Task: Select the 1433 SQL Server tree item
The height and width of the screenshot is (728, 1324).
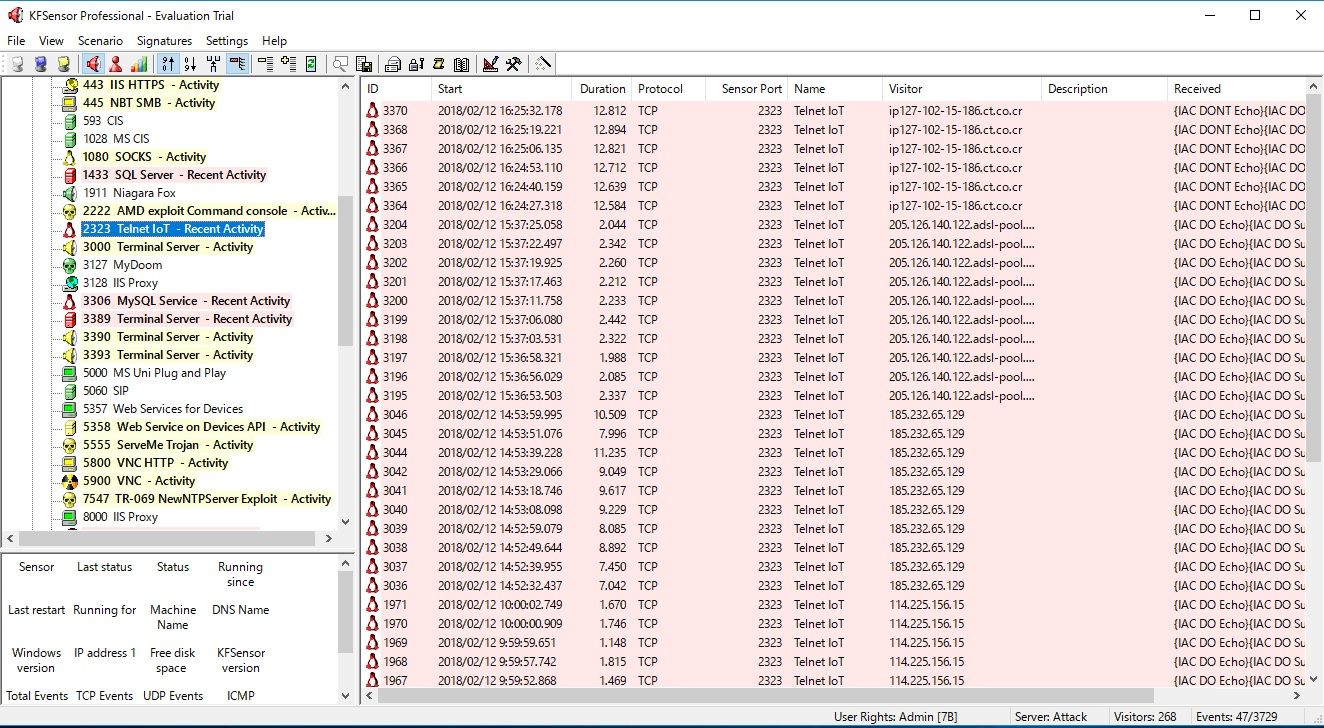Action: point(174,175)
